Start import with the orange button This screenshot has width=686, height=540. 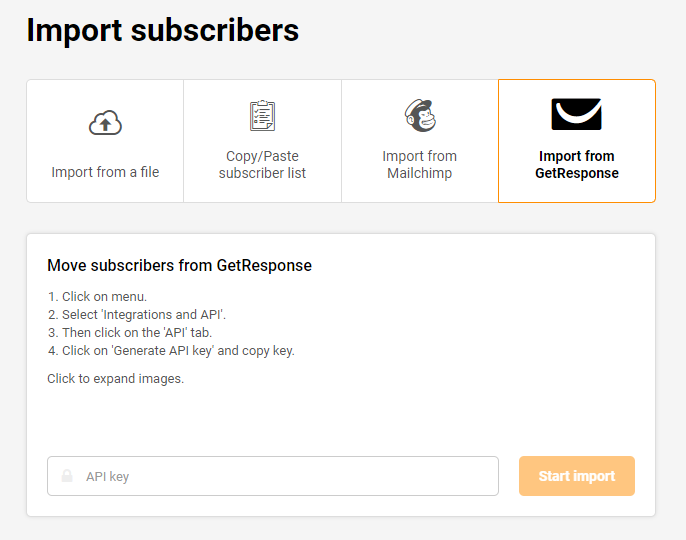tap(577, 476)
